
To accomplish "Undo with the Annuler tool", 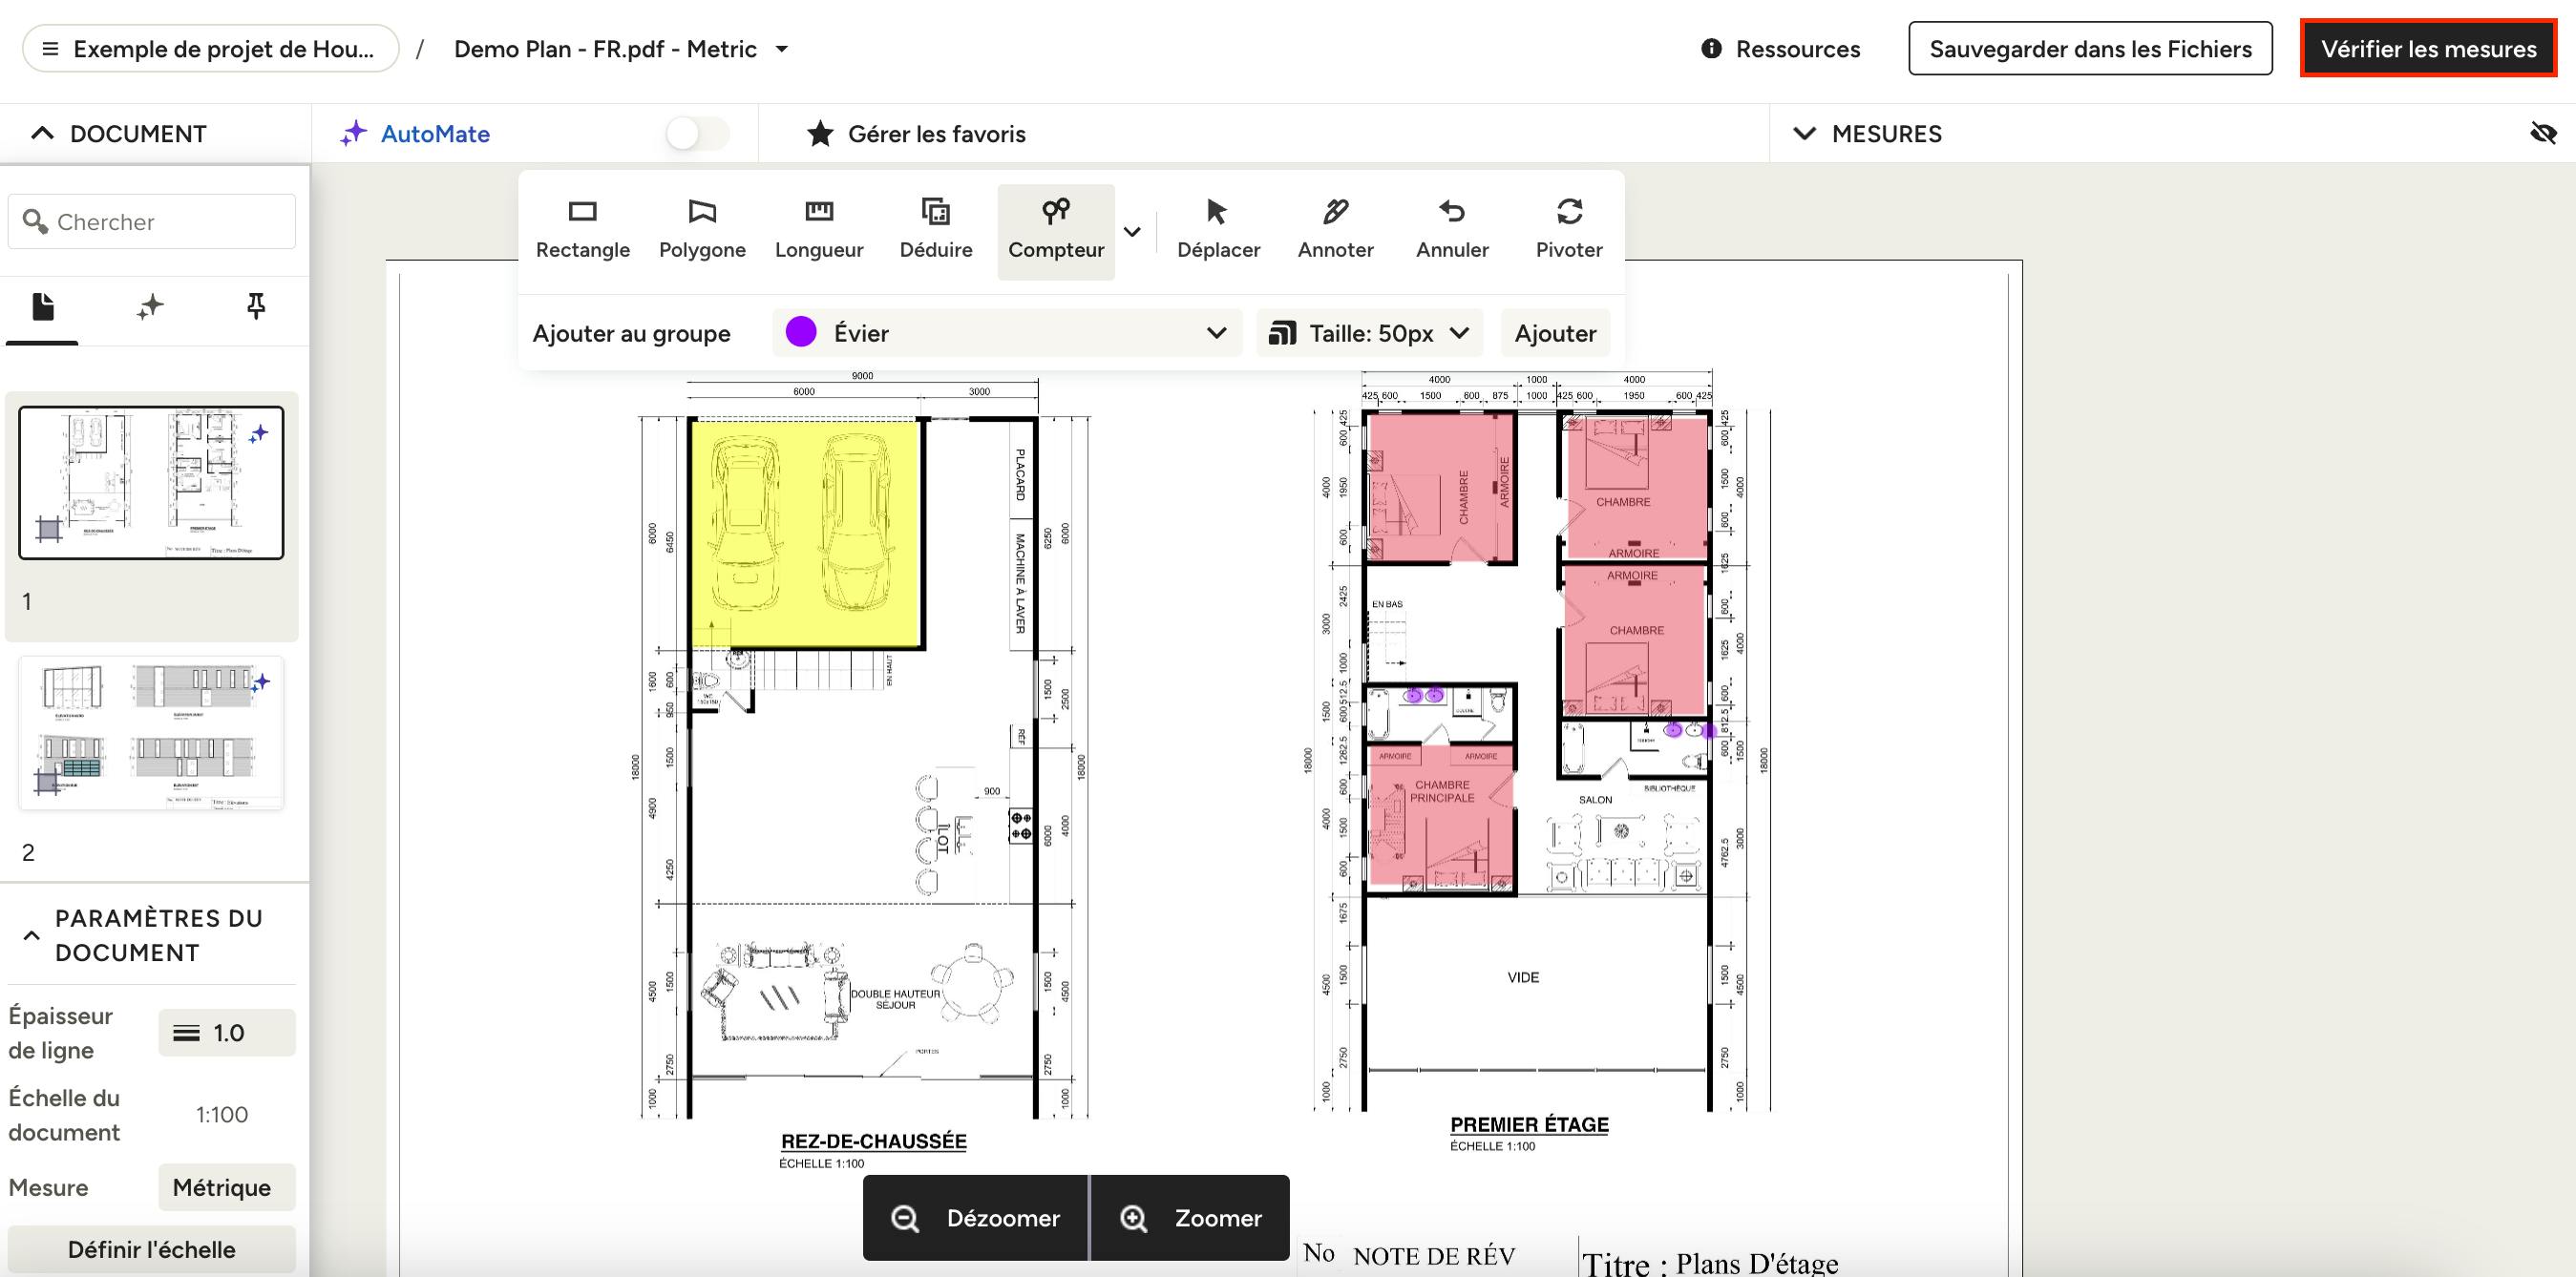I will 1452,230.
